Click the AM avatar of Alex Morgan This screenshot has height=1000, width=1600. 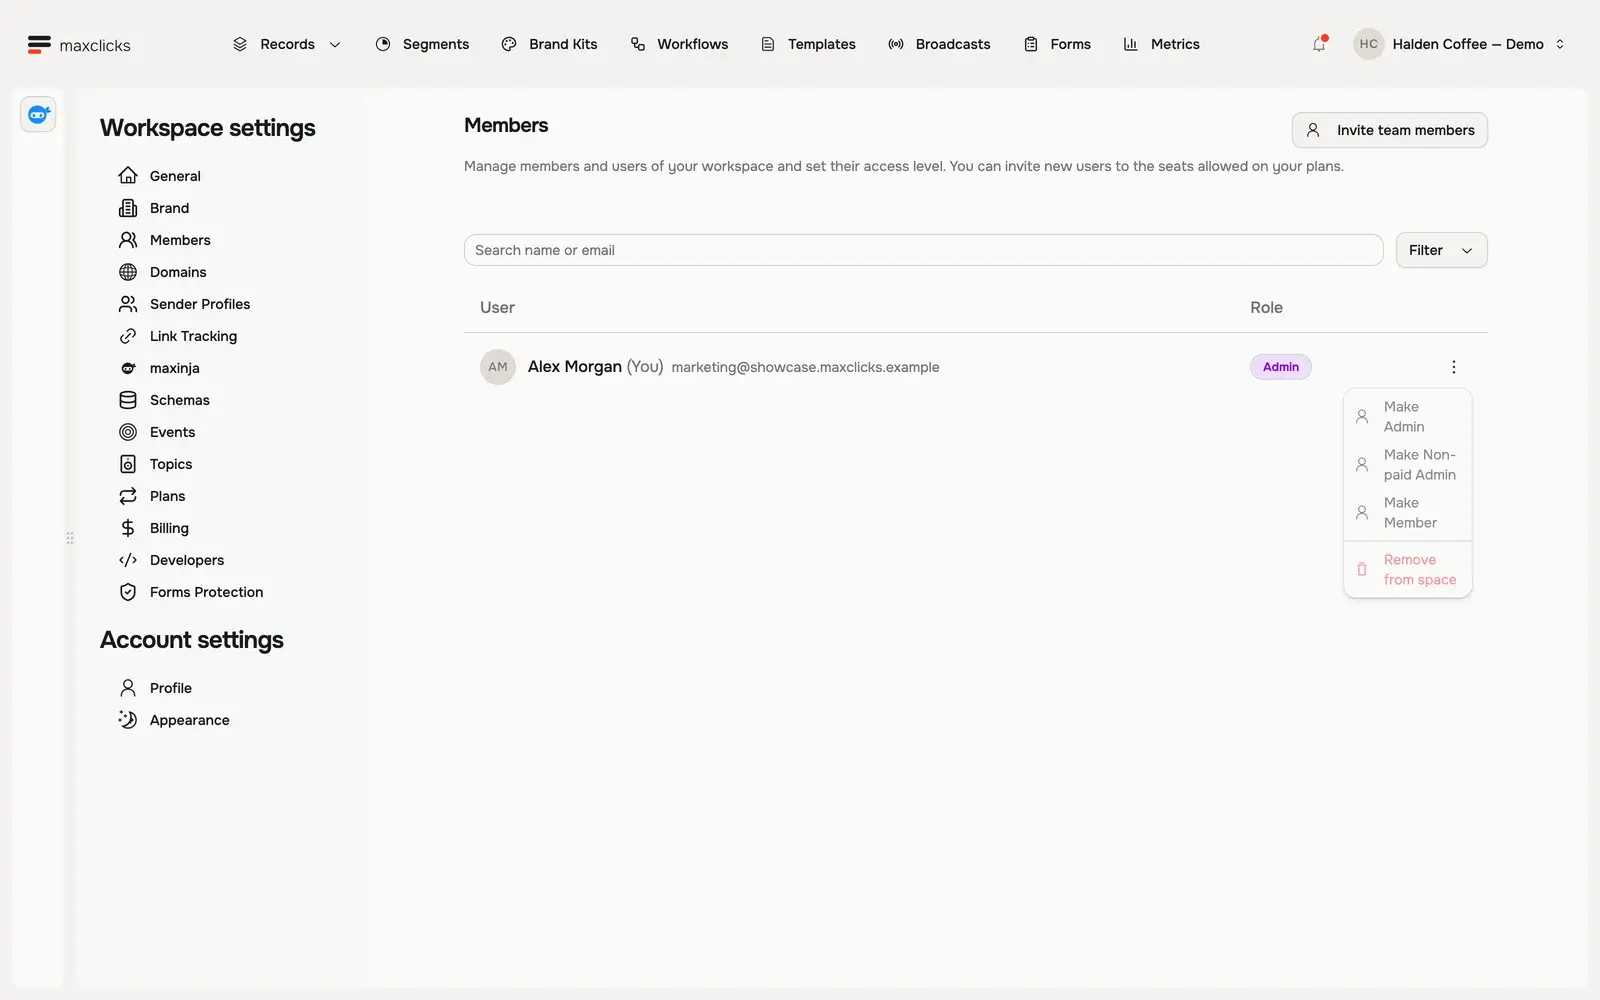pos(498,367)
